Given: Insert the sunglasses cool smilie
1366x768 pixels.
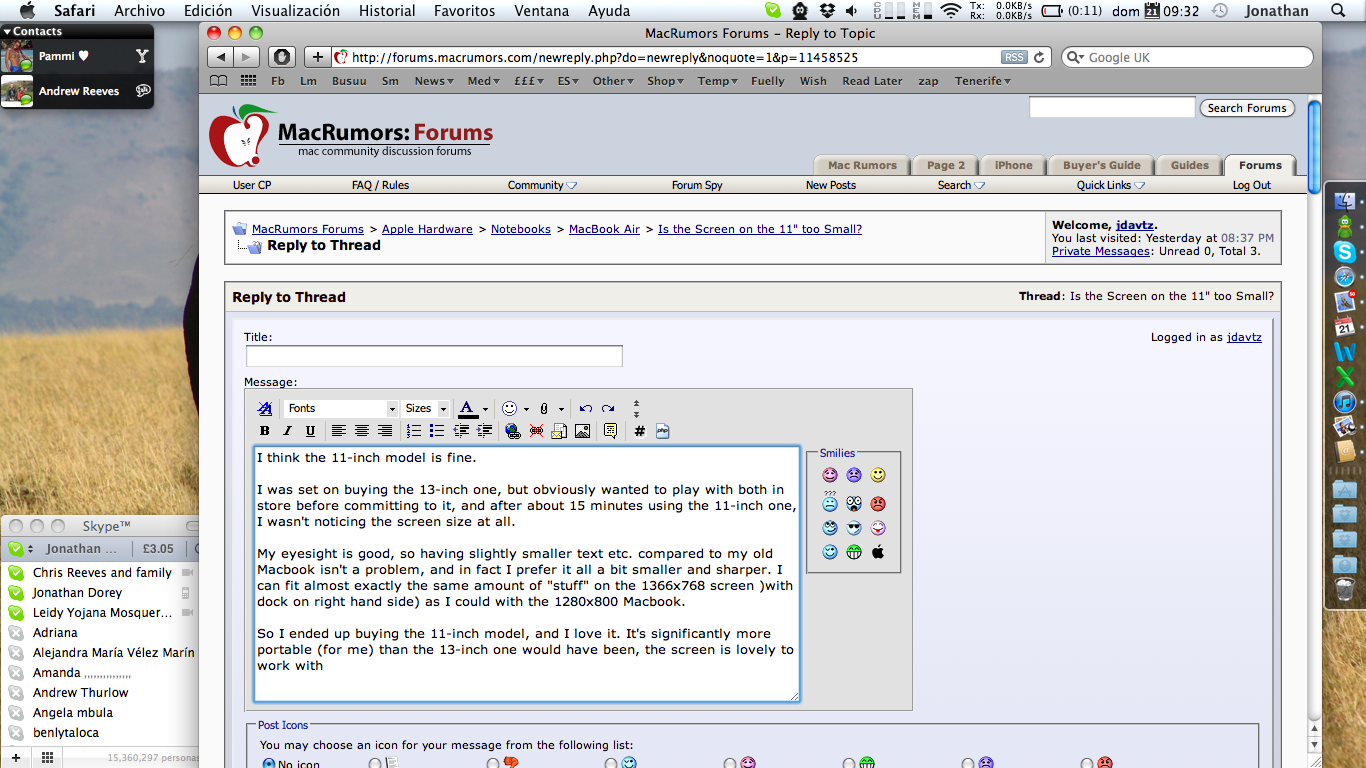Looking at the screenshot, I should pos(854,528).
